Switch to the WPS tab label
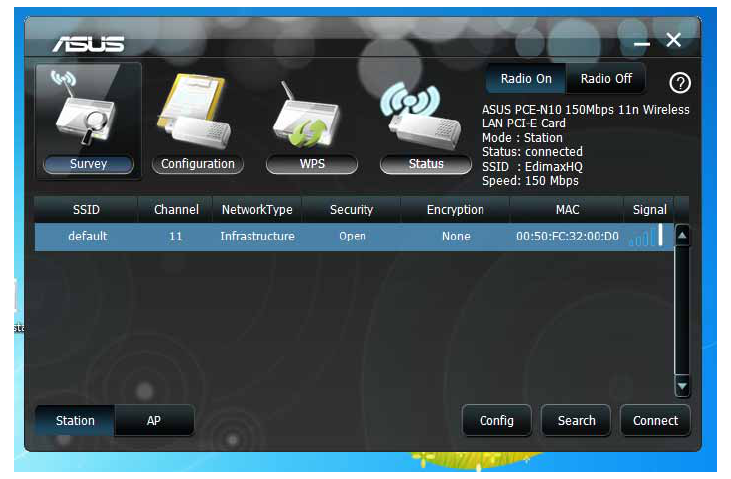Image resolution: width=731 pixels, height=479 pixels. click(x=312, y=164)
